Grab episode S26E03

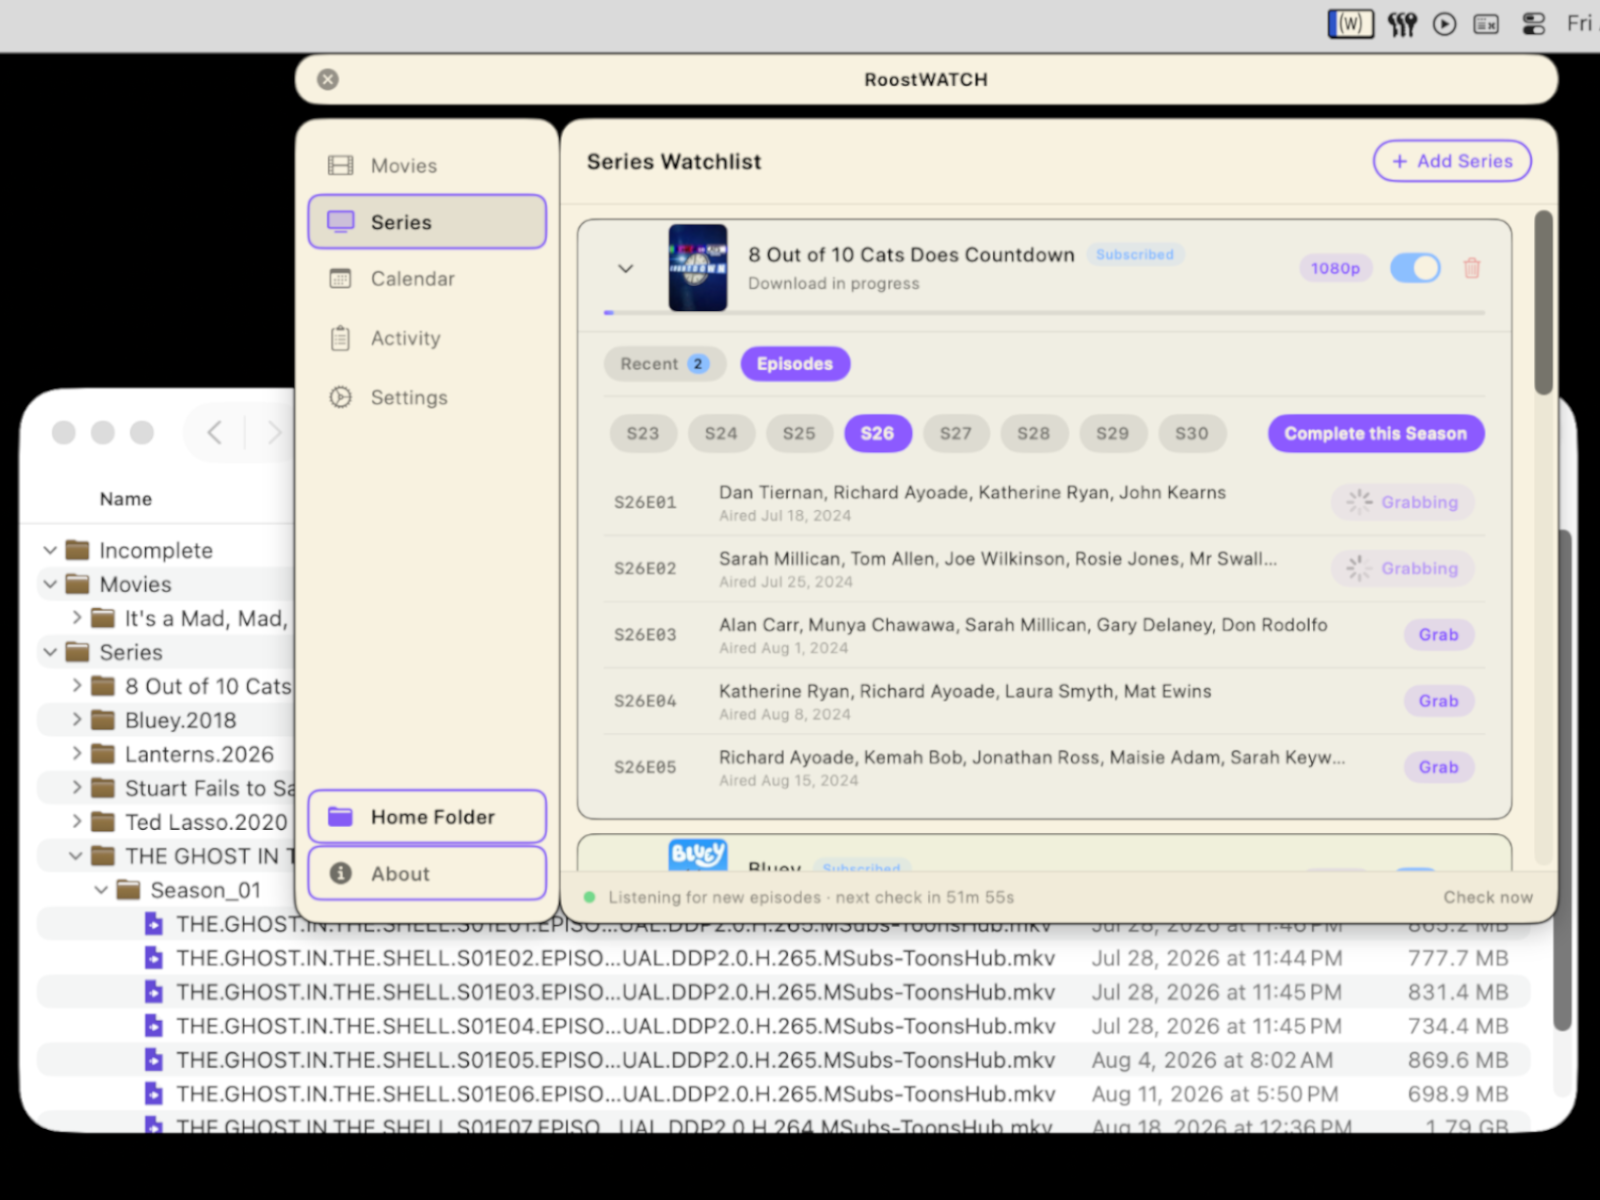[1439, 635]
